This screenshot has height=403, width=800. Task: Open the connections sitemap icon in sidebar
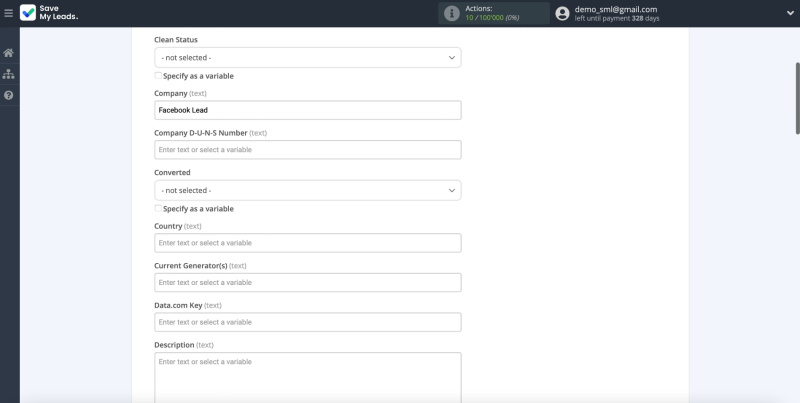(x=9, y=74)
